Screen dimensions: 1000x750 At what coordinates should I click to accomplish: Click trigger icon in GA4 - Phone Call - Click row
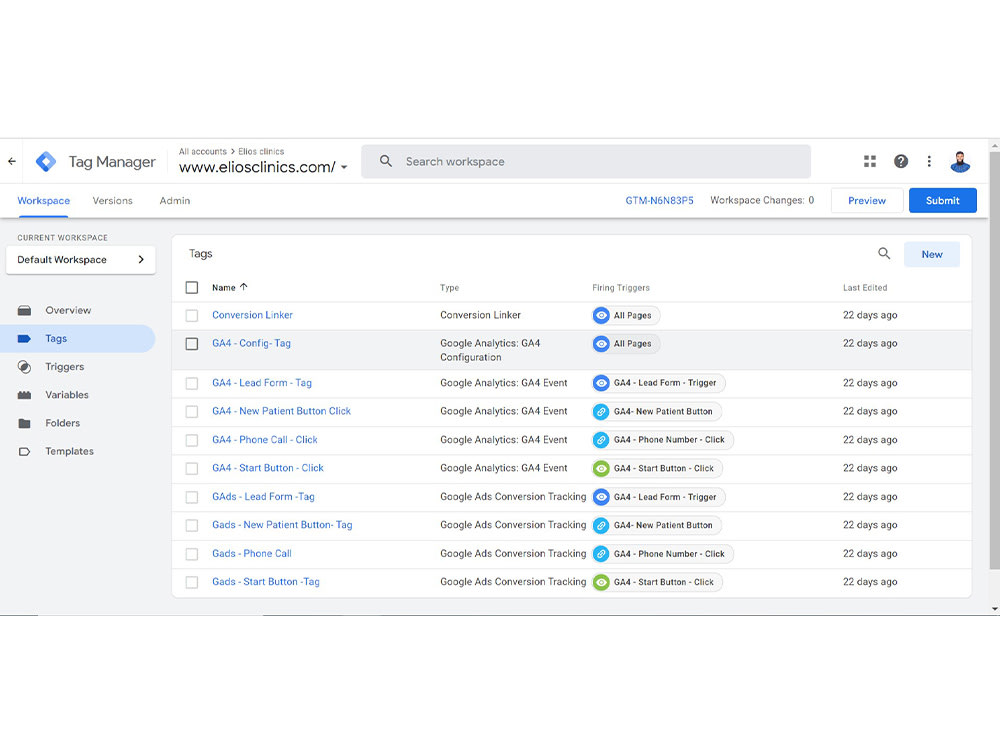[601, 439]
